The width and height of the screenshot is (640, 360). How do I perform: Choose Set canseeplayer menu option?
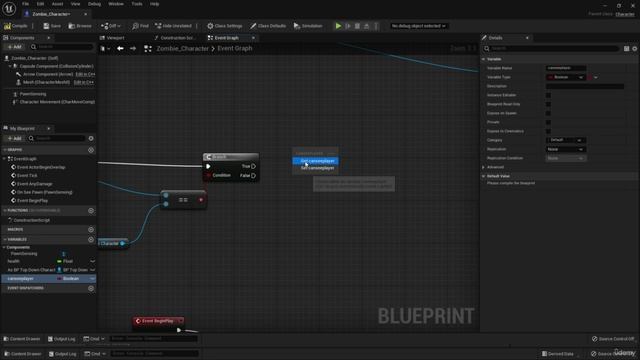316,168
